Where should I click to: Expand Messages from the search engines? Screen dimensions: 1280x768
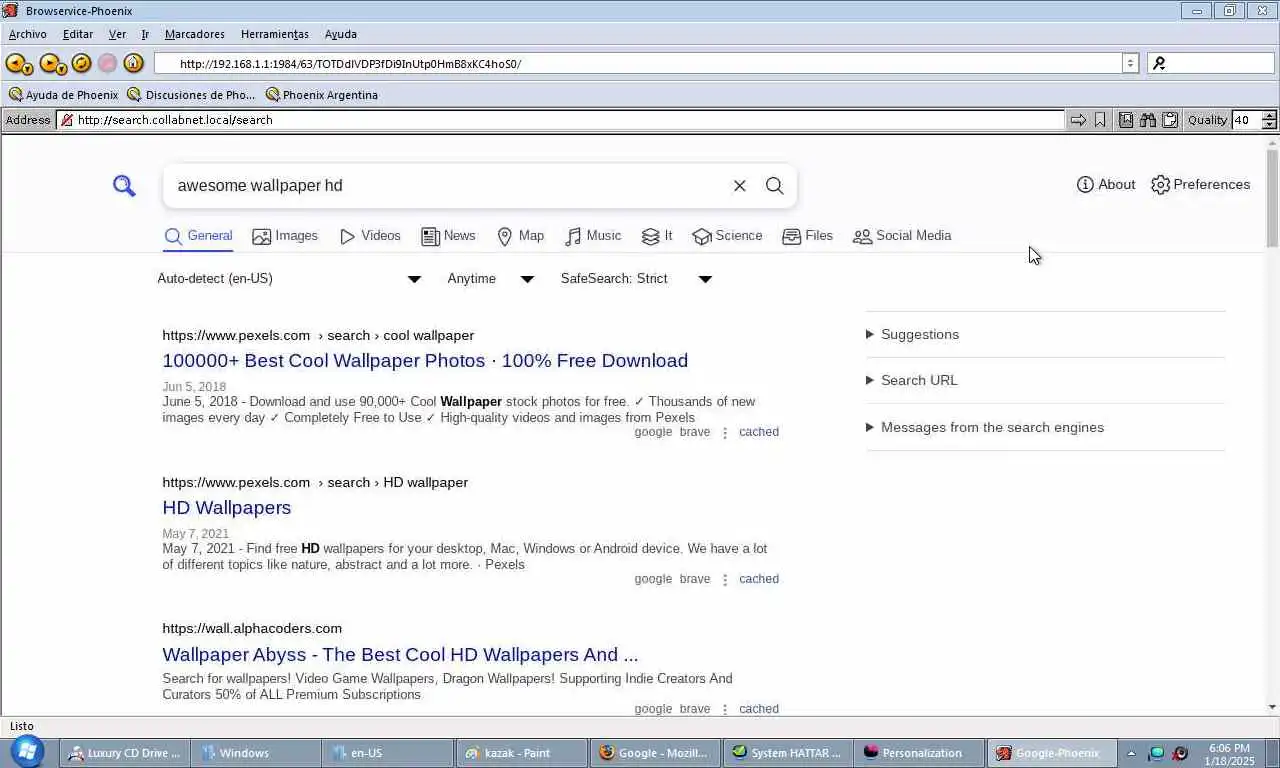[985, 428]
